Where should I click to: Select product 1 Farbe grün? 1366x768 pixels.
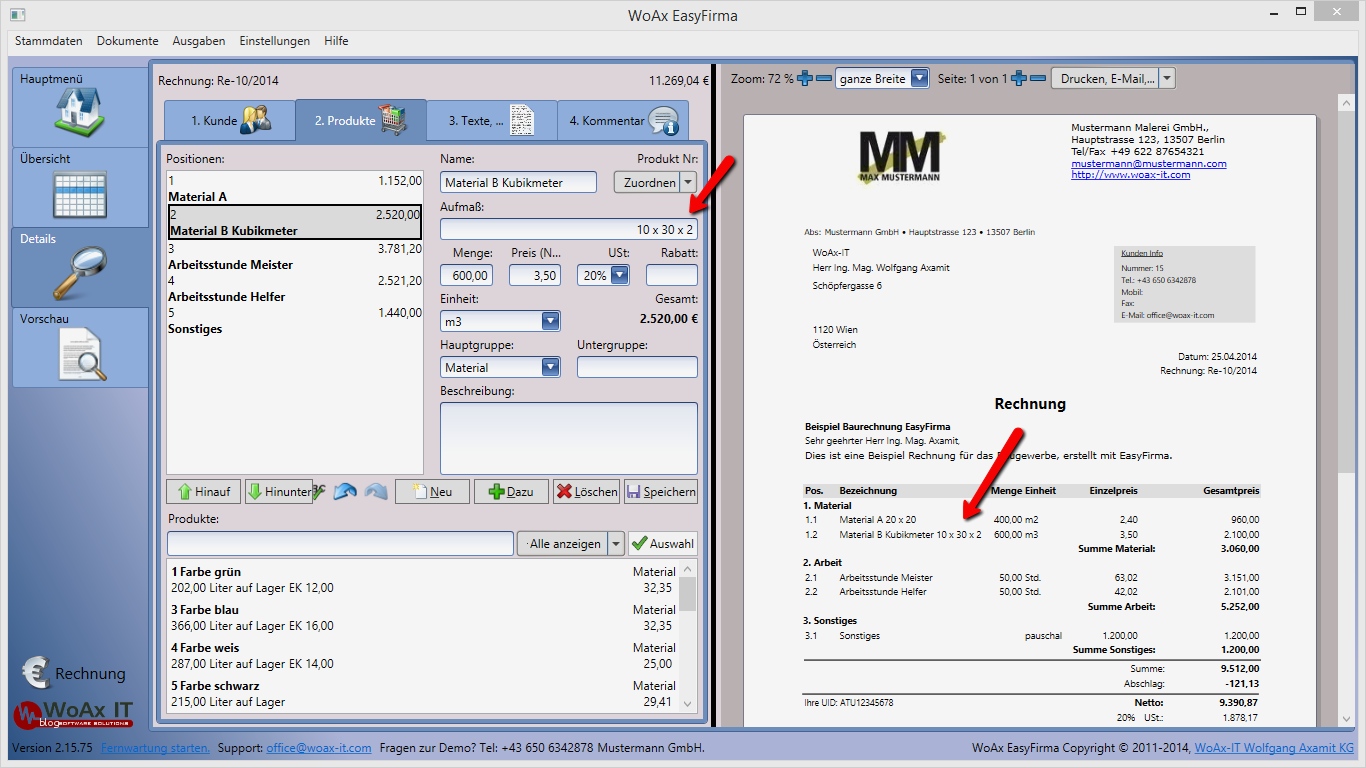(x=423, y=580)
